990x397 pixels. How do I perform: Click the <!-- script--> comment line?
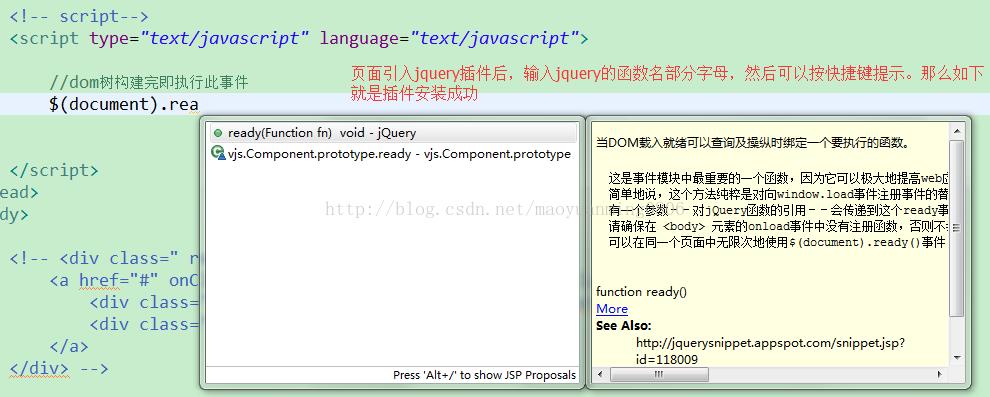[x=79, y=16]
